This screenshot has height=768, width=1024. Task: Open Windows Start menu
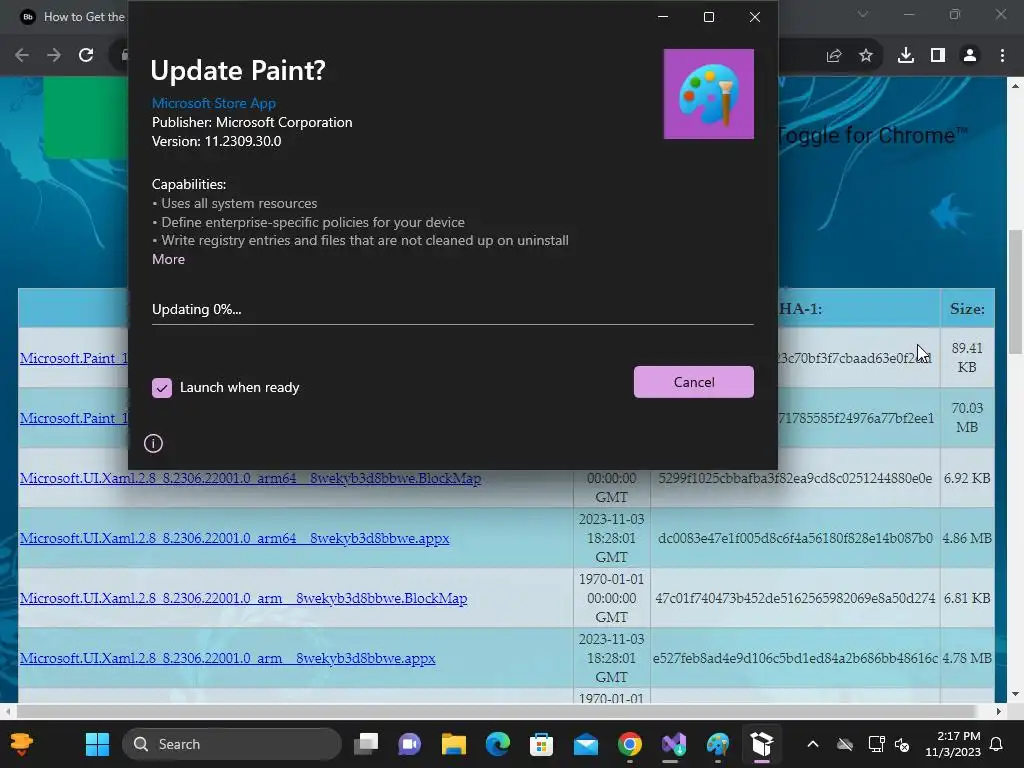pyautogui.click(x=97, y=744)
